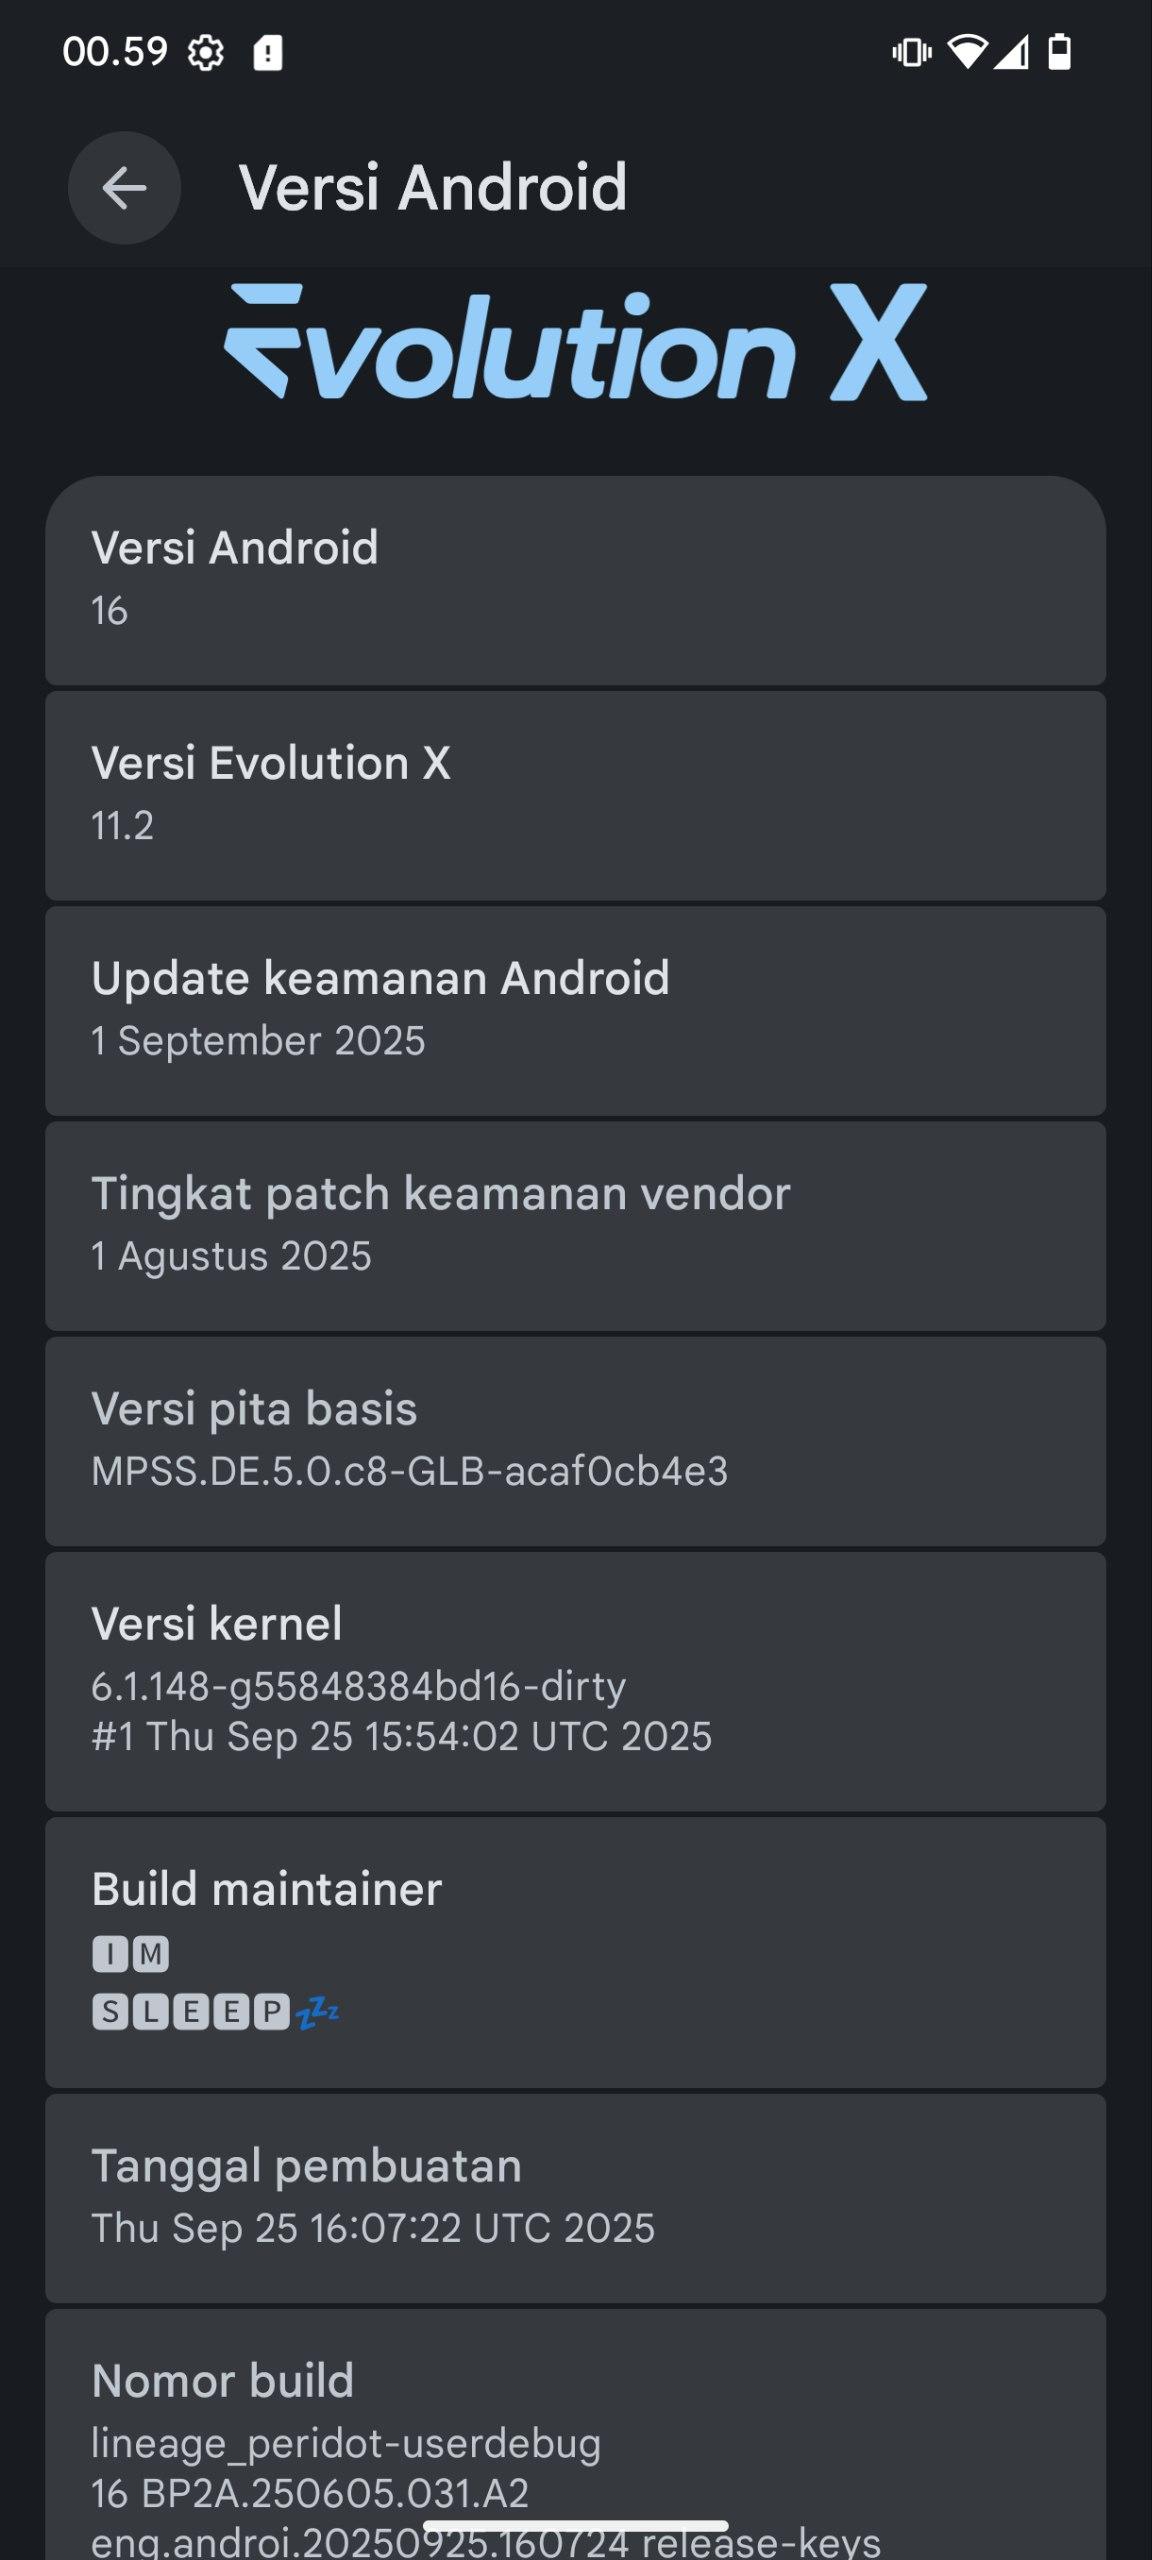This screenshot has height=2560, width=1152.
Task: Tap the Nomor build entry
Action: [576, 2440]
